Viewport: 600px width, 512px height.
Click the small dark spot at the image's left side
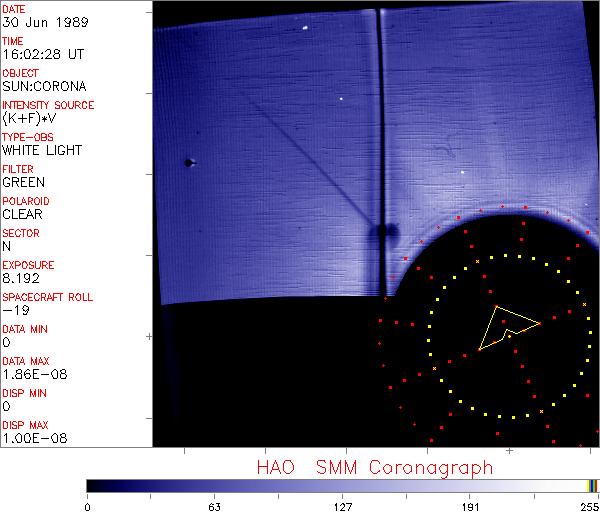pos(187,163)
